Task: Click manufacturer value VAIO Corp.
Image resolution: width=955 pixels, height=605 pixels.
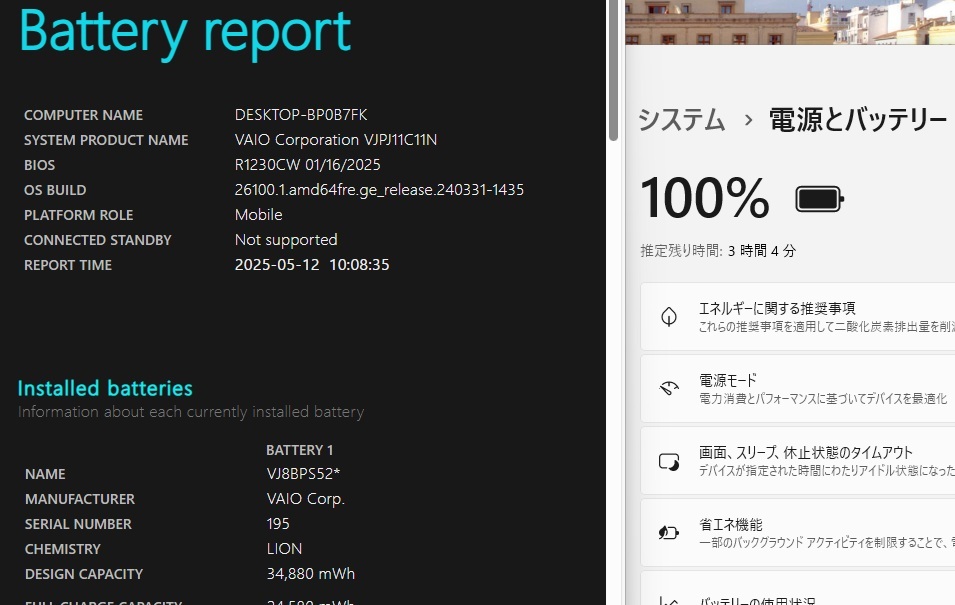Action: tap(305, 498)
